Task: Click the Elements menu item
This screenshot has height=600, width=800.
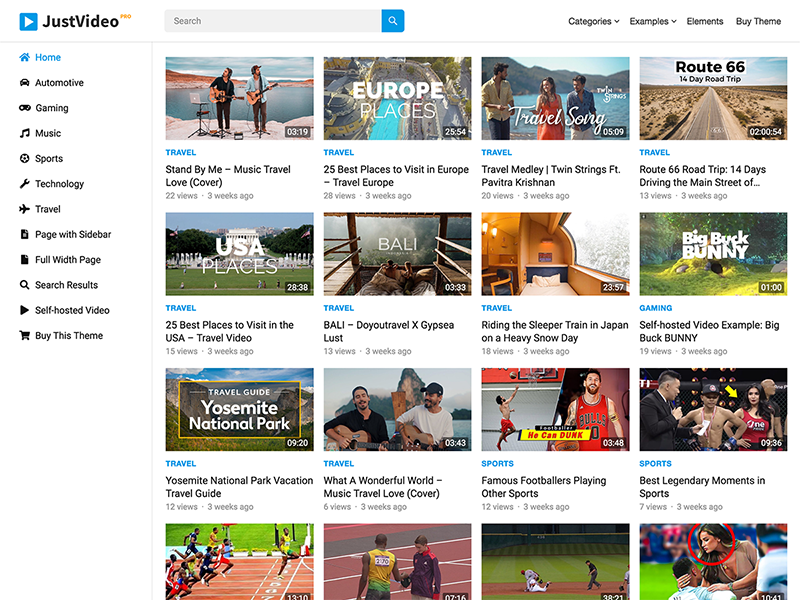Action: click(705, 21)
